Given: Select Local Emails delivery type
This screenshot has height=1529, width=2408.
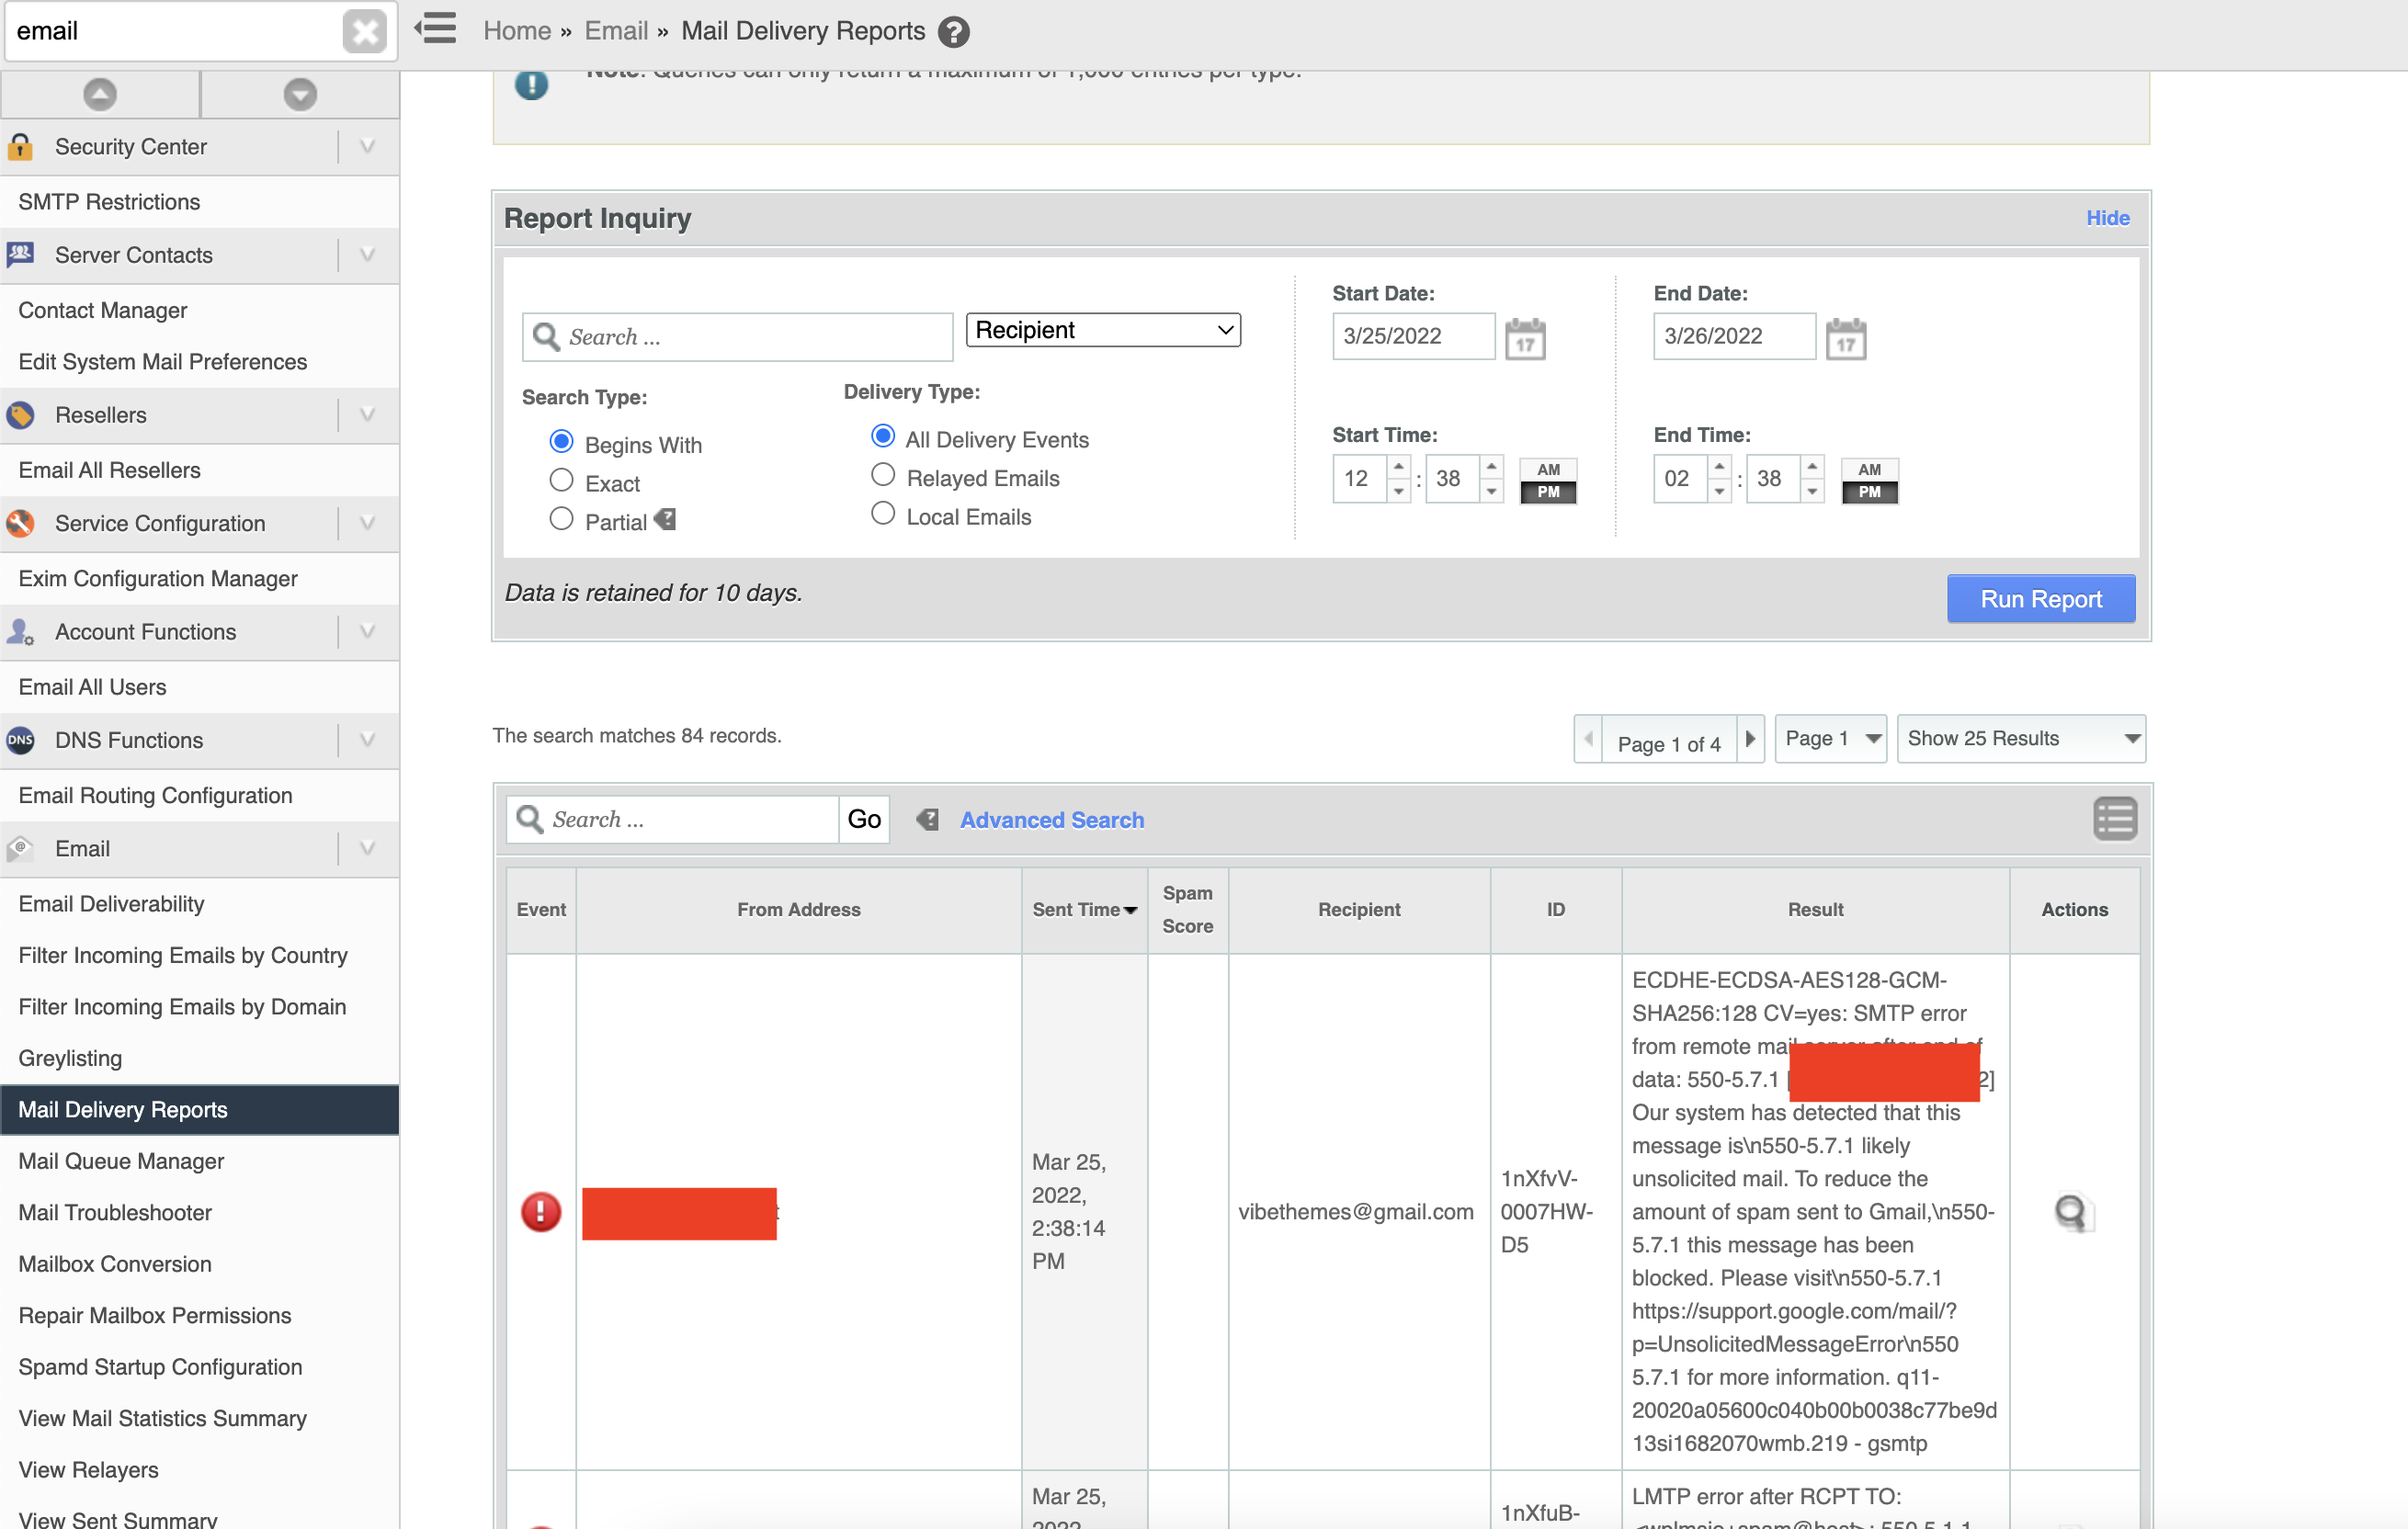Looking at the screenshot, I should (x=883, y=514).
